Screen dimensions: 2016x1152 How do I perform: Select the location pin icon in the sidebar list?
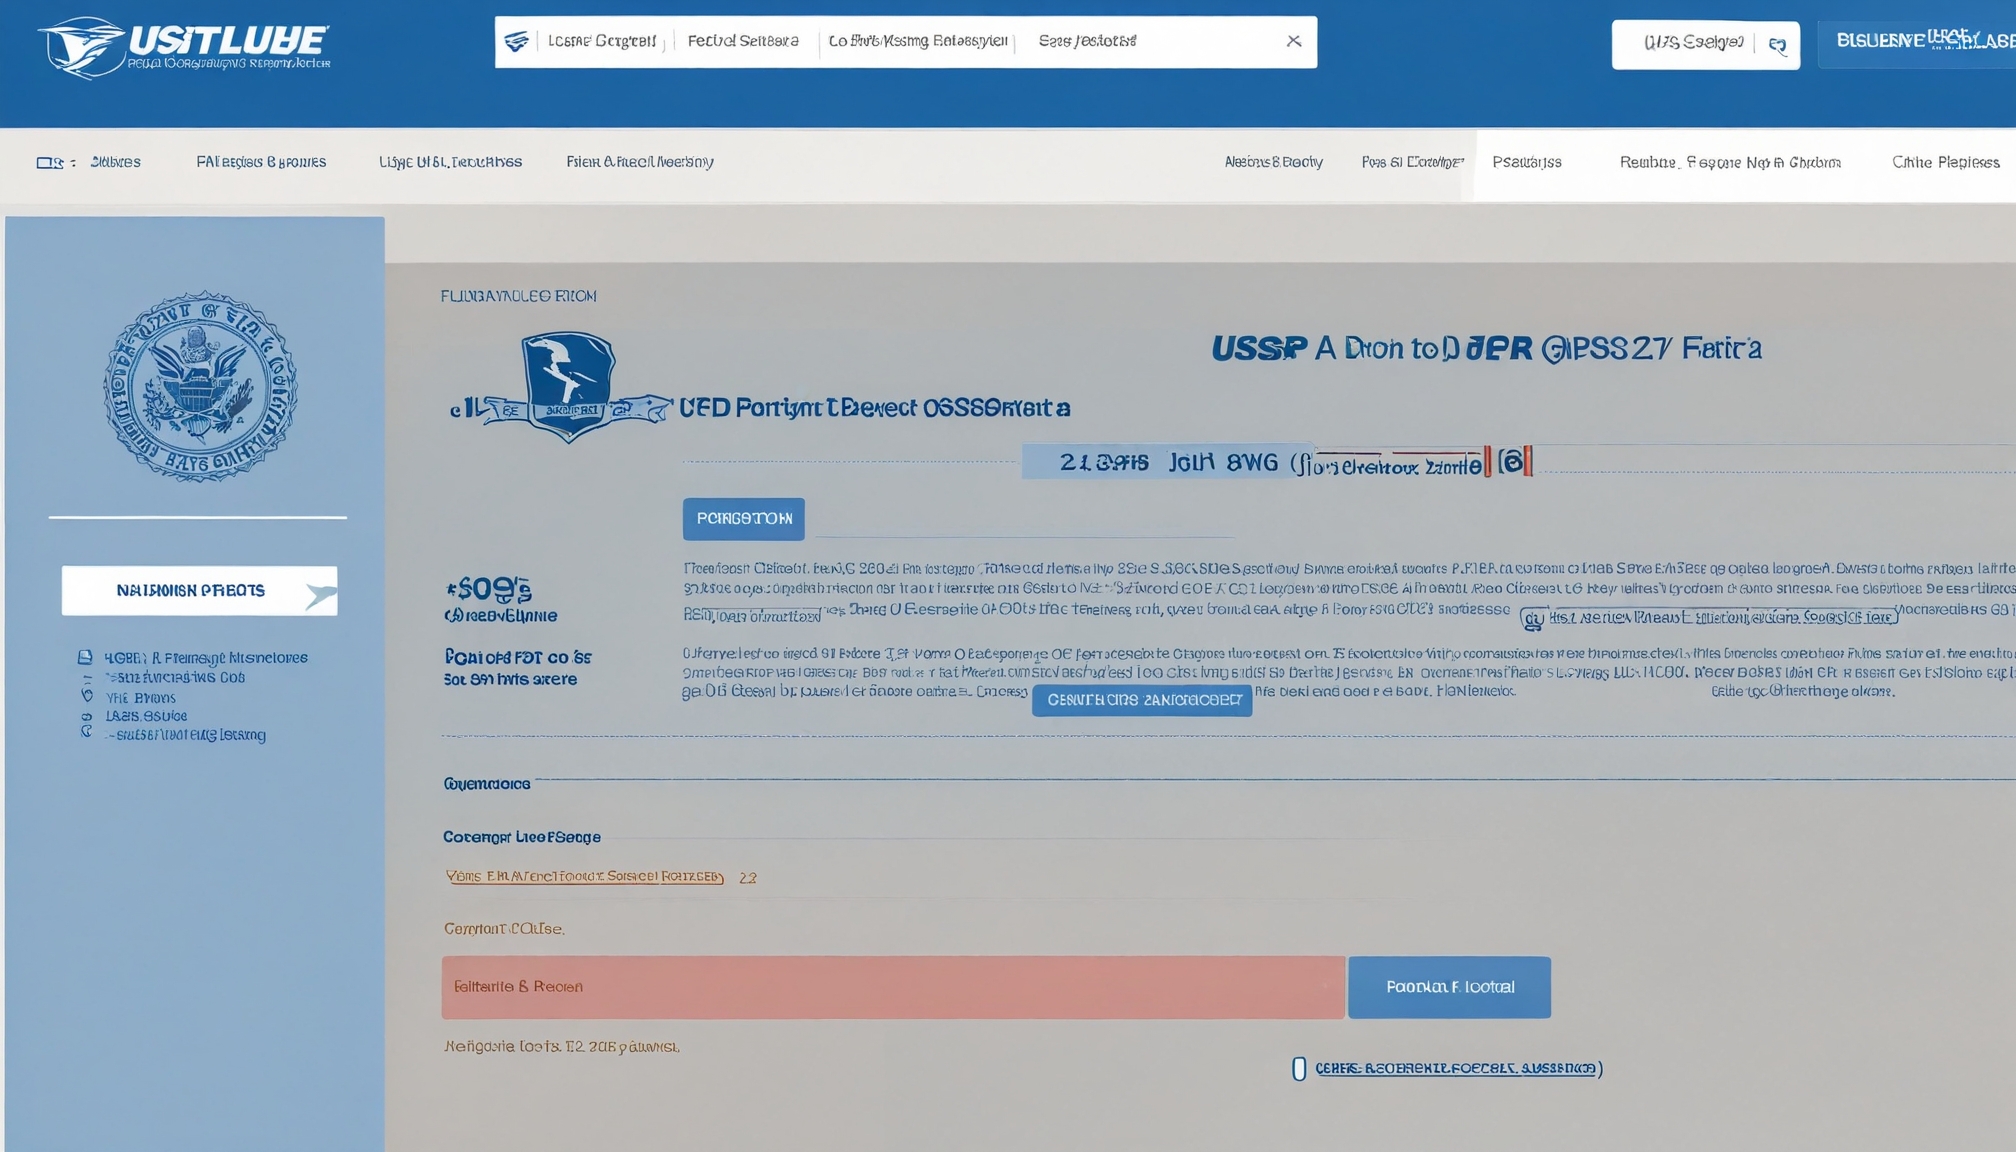(x=86, y=696)
